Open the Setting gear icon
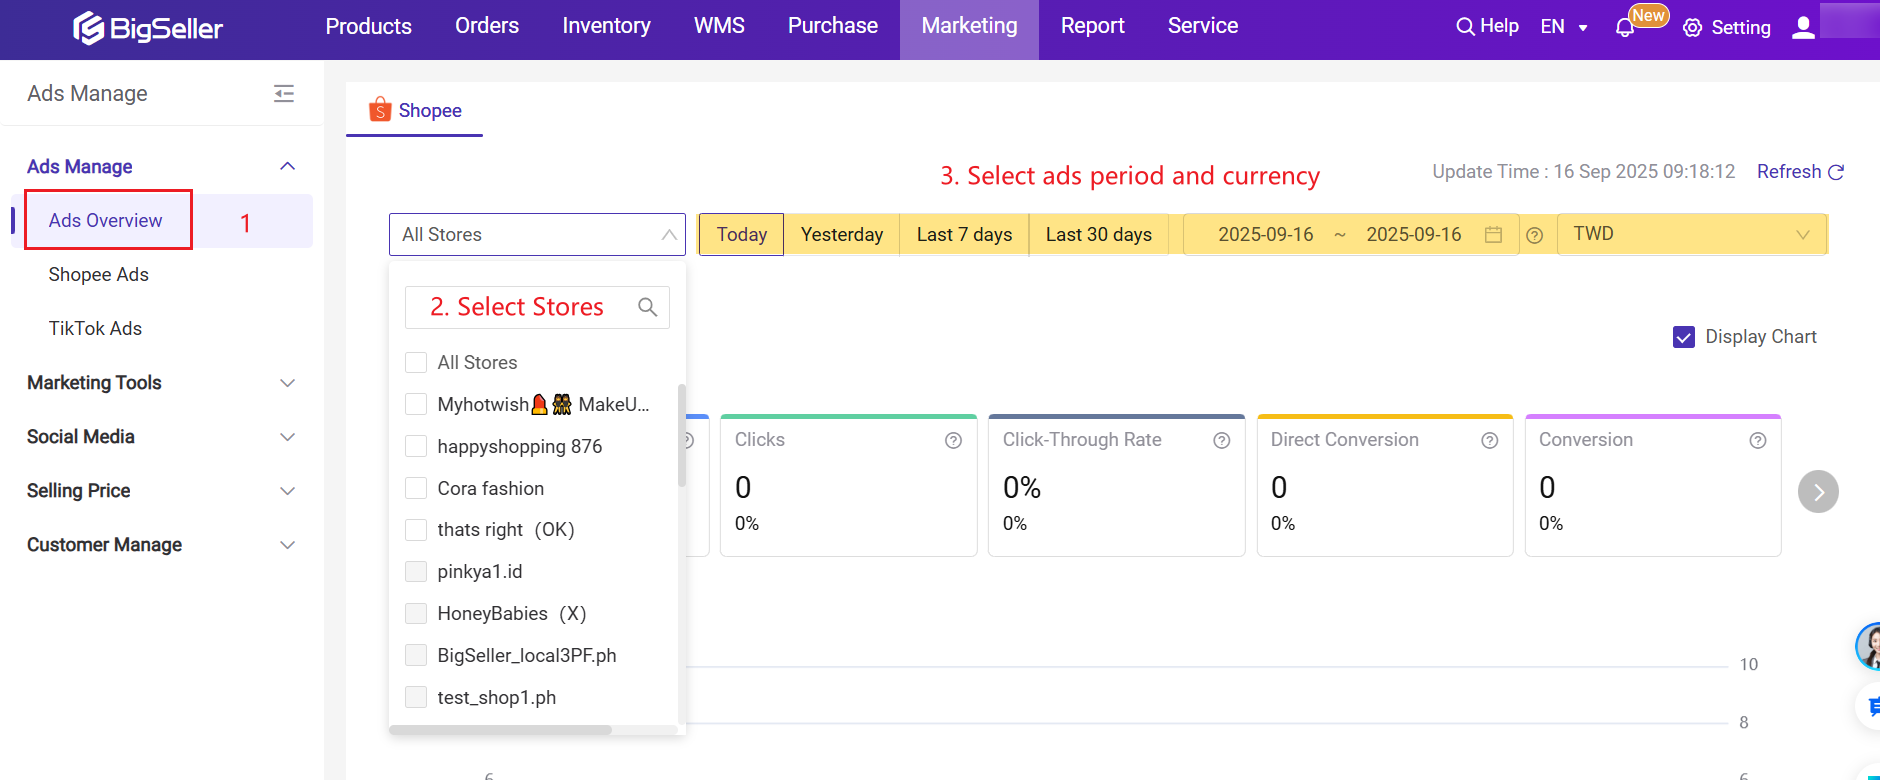 1692,28
